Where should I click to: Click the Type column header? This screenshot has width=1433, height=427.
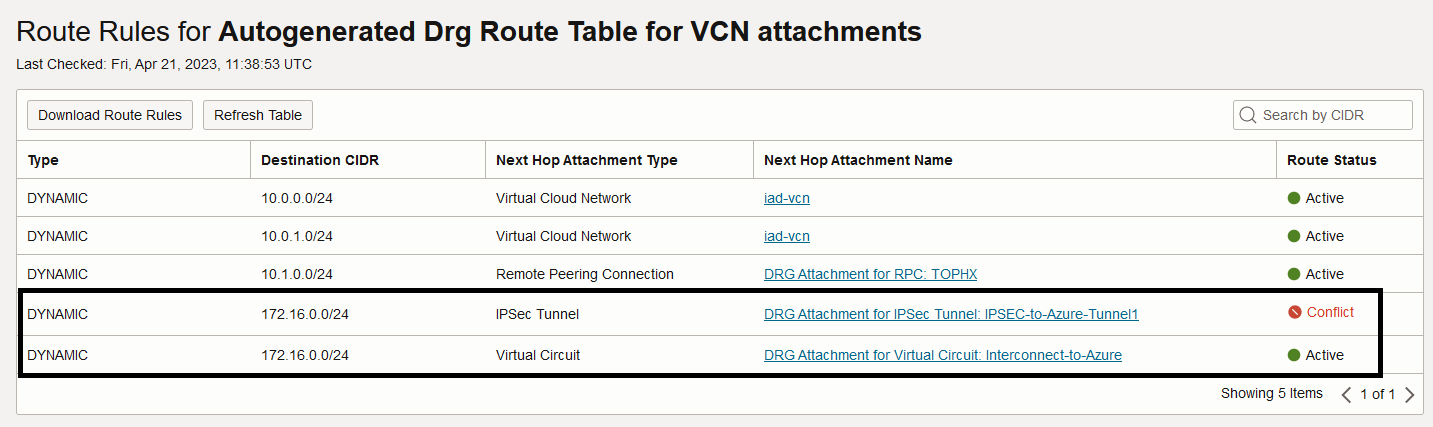click(43, 160)
